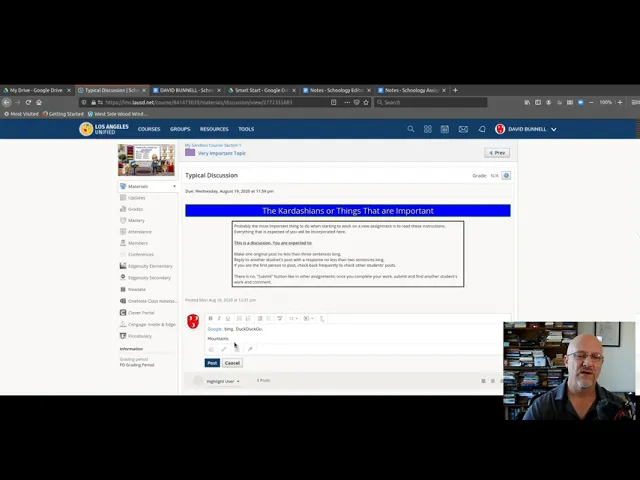Open Newsela in the course sidebar
The image size is (640, 480).
[x=136, y=289]
